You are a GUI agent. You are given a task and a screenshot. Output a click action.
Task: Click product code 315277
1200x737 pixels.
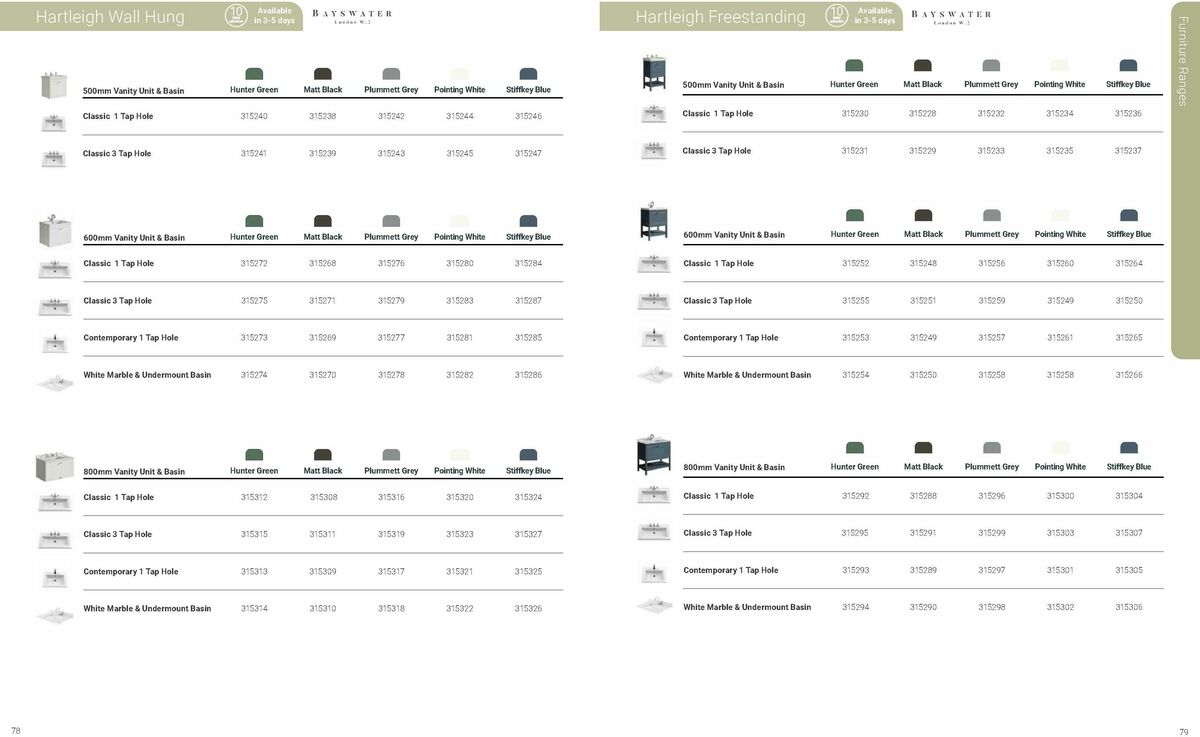391,338
